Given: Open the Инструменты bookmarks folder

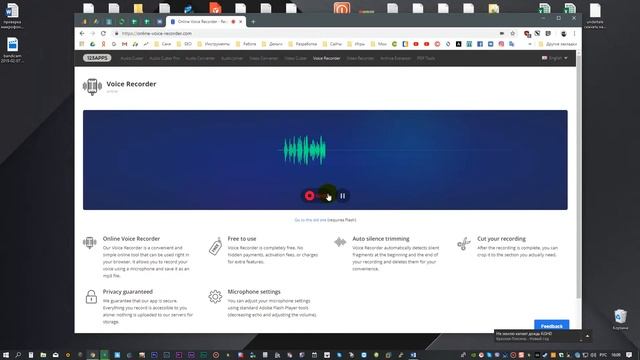Looking at the screenshot, I should (x=213, y=44).
